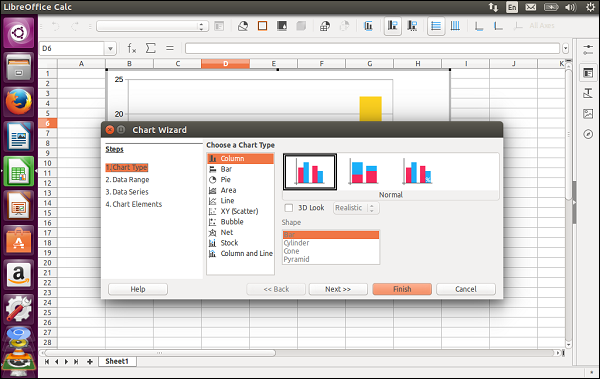600x379 pixels.
Task: Click the Titles chart toolbar icon
Action: pyautogui.click(x=368, y=26)
